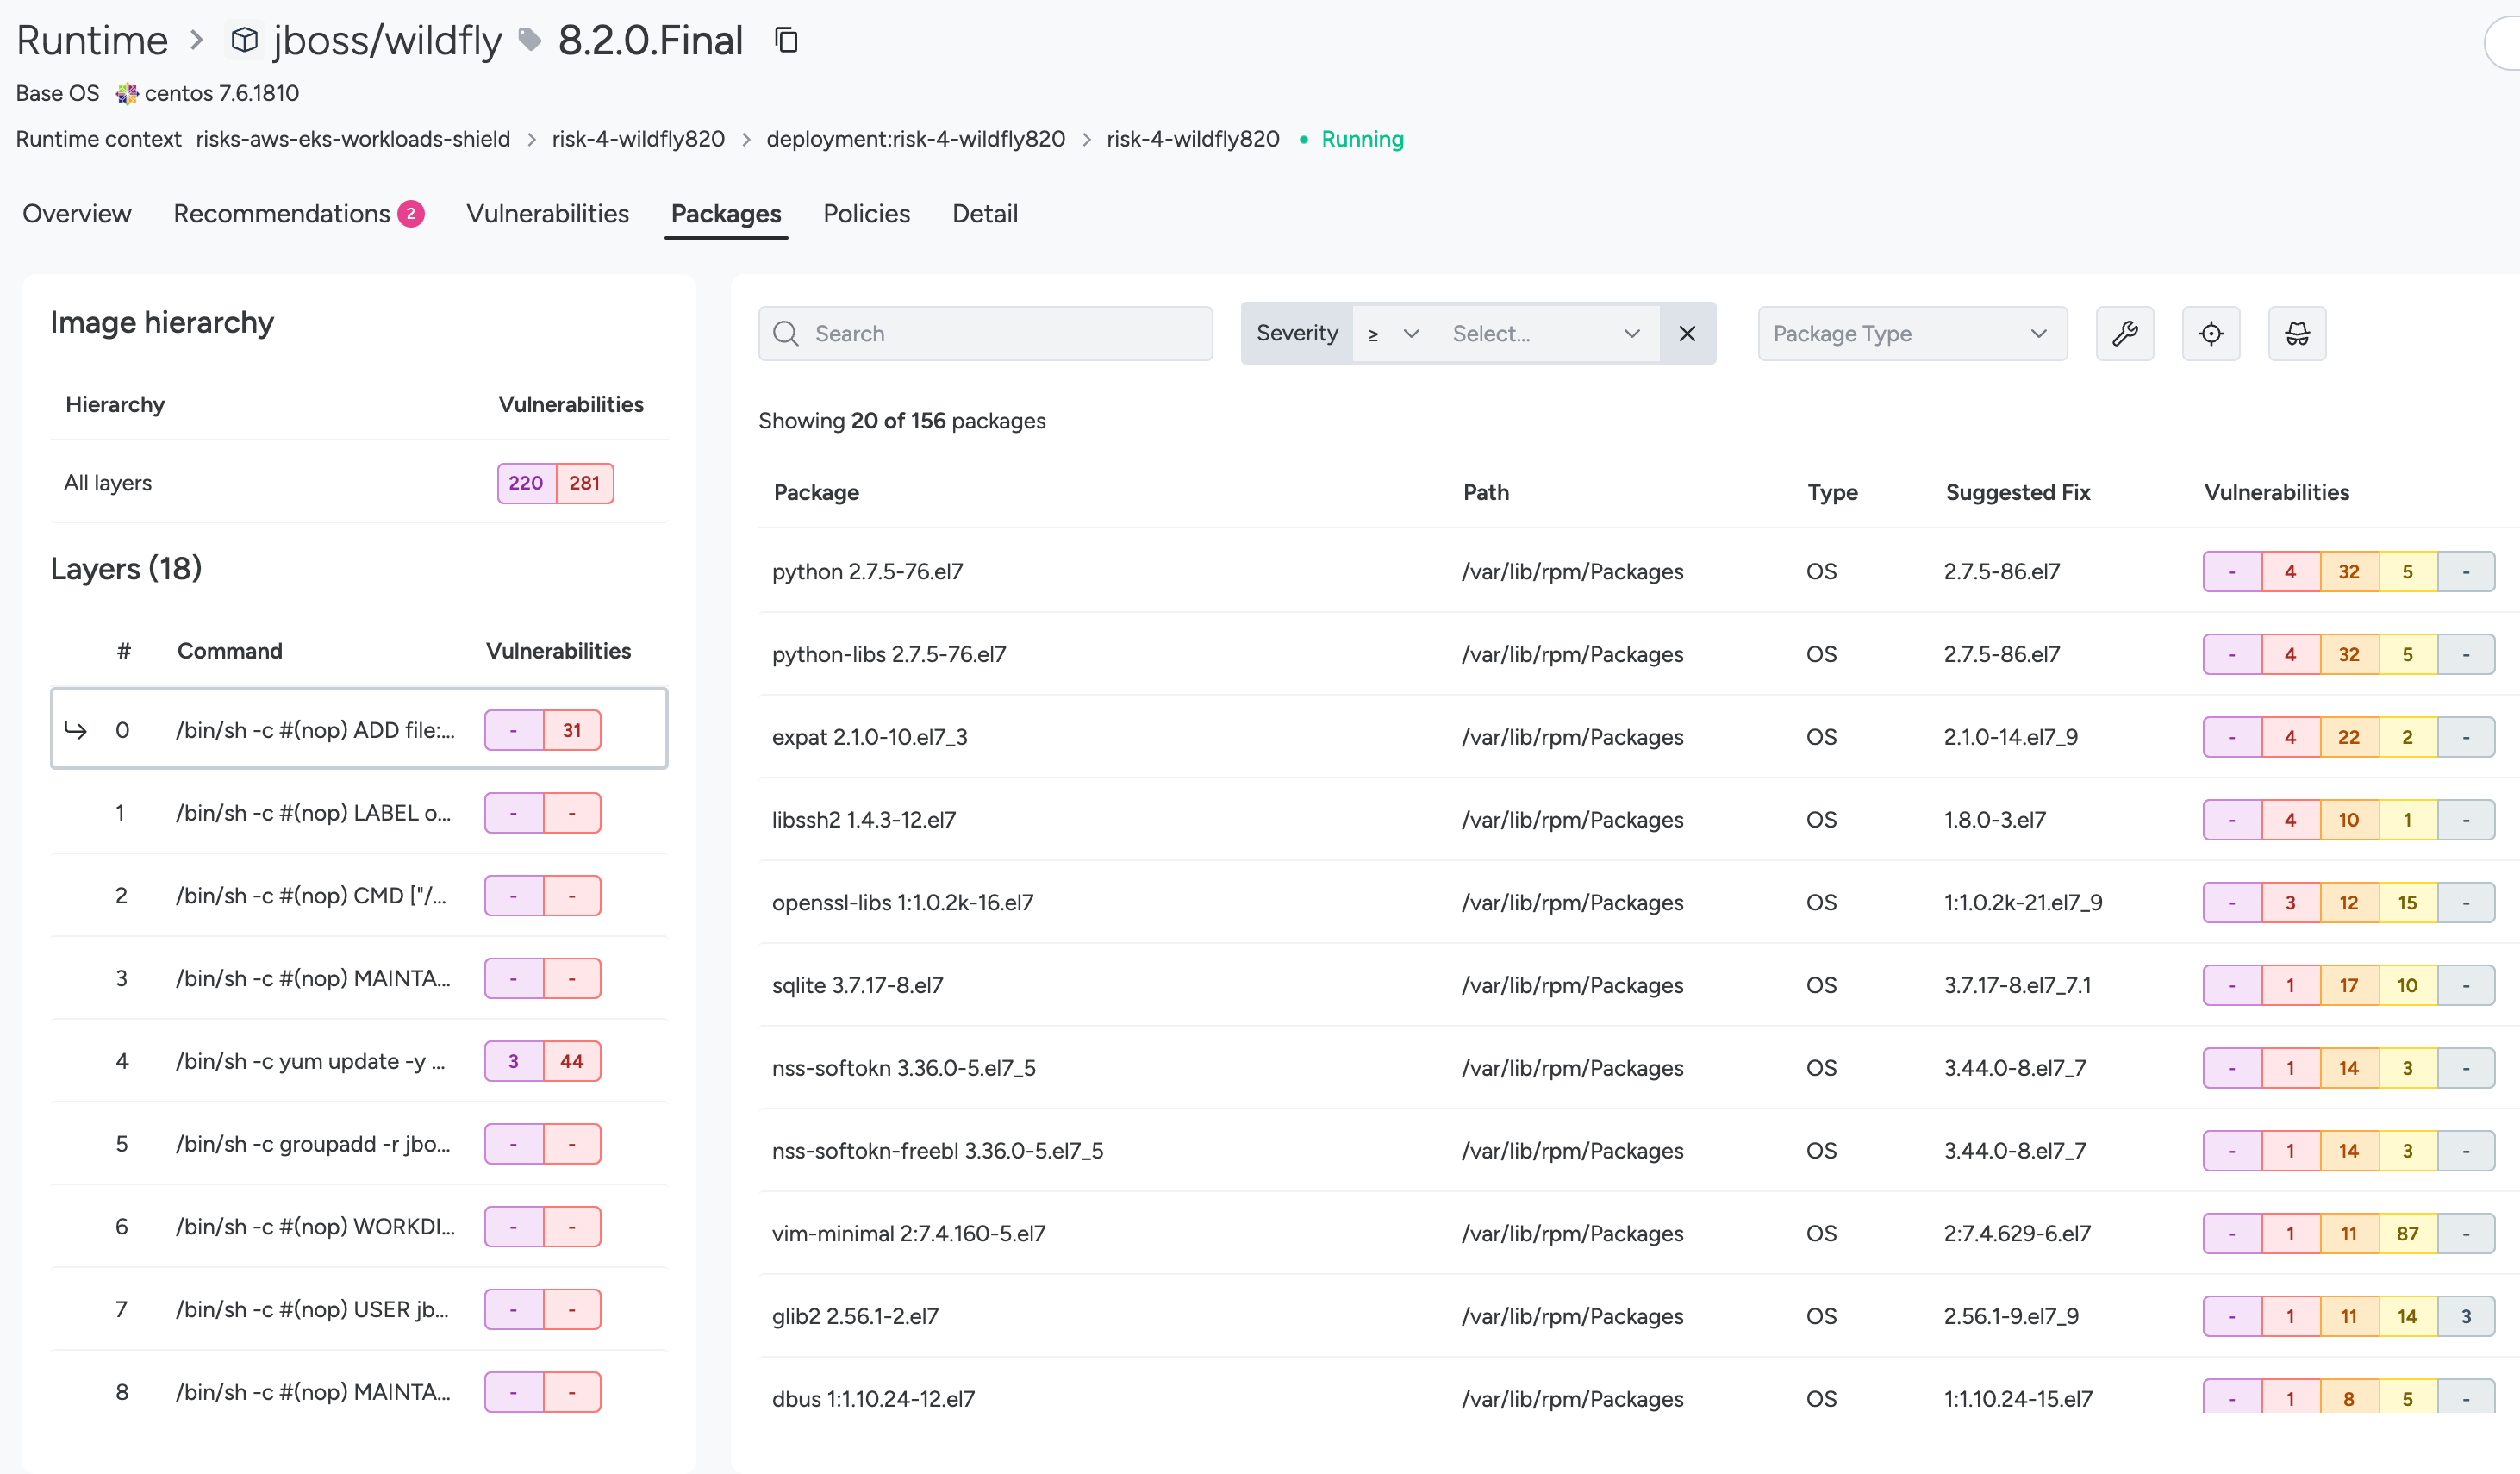Click the magnifier icon in Search field
Image resolution: width=2520 pixels, height=1474 pixels.
[786, 333]
